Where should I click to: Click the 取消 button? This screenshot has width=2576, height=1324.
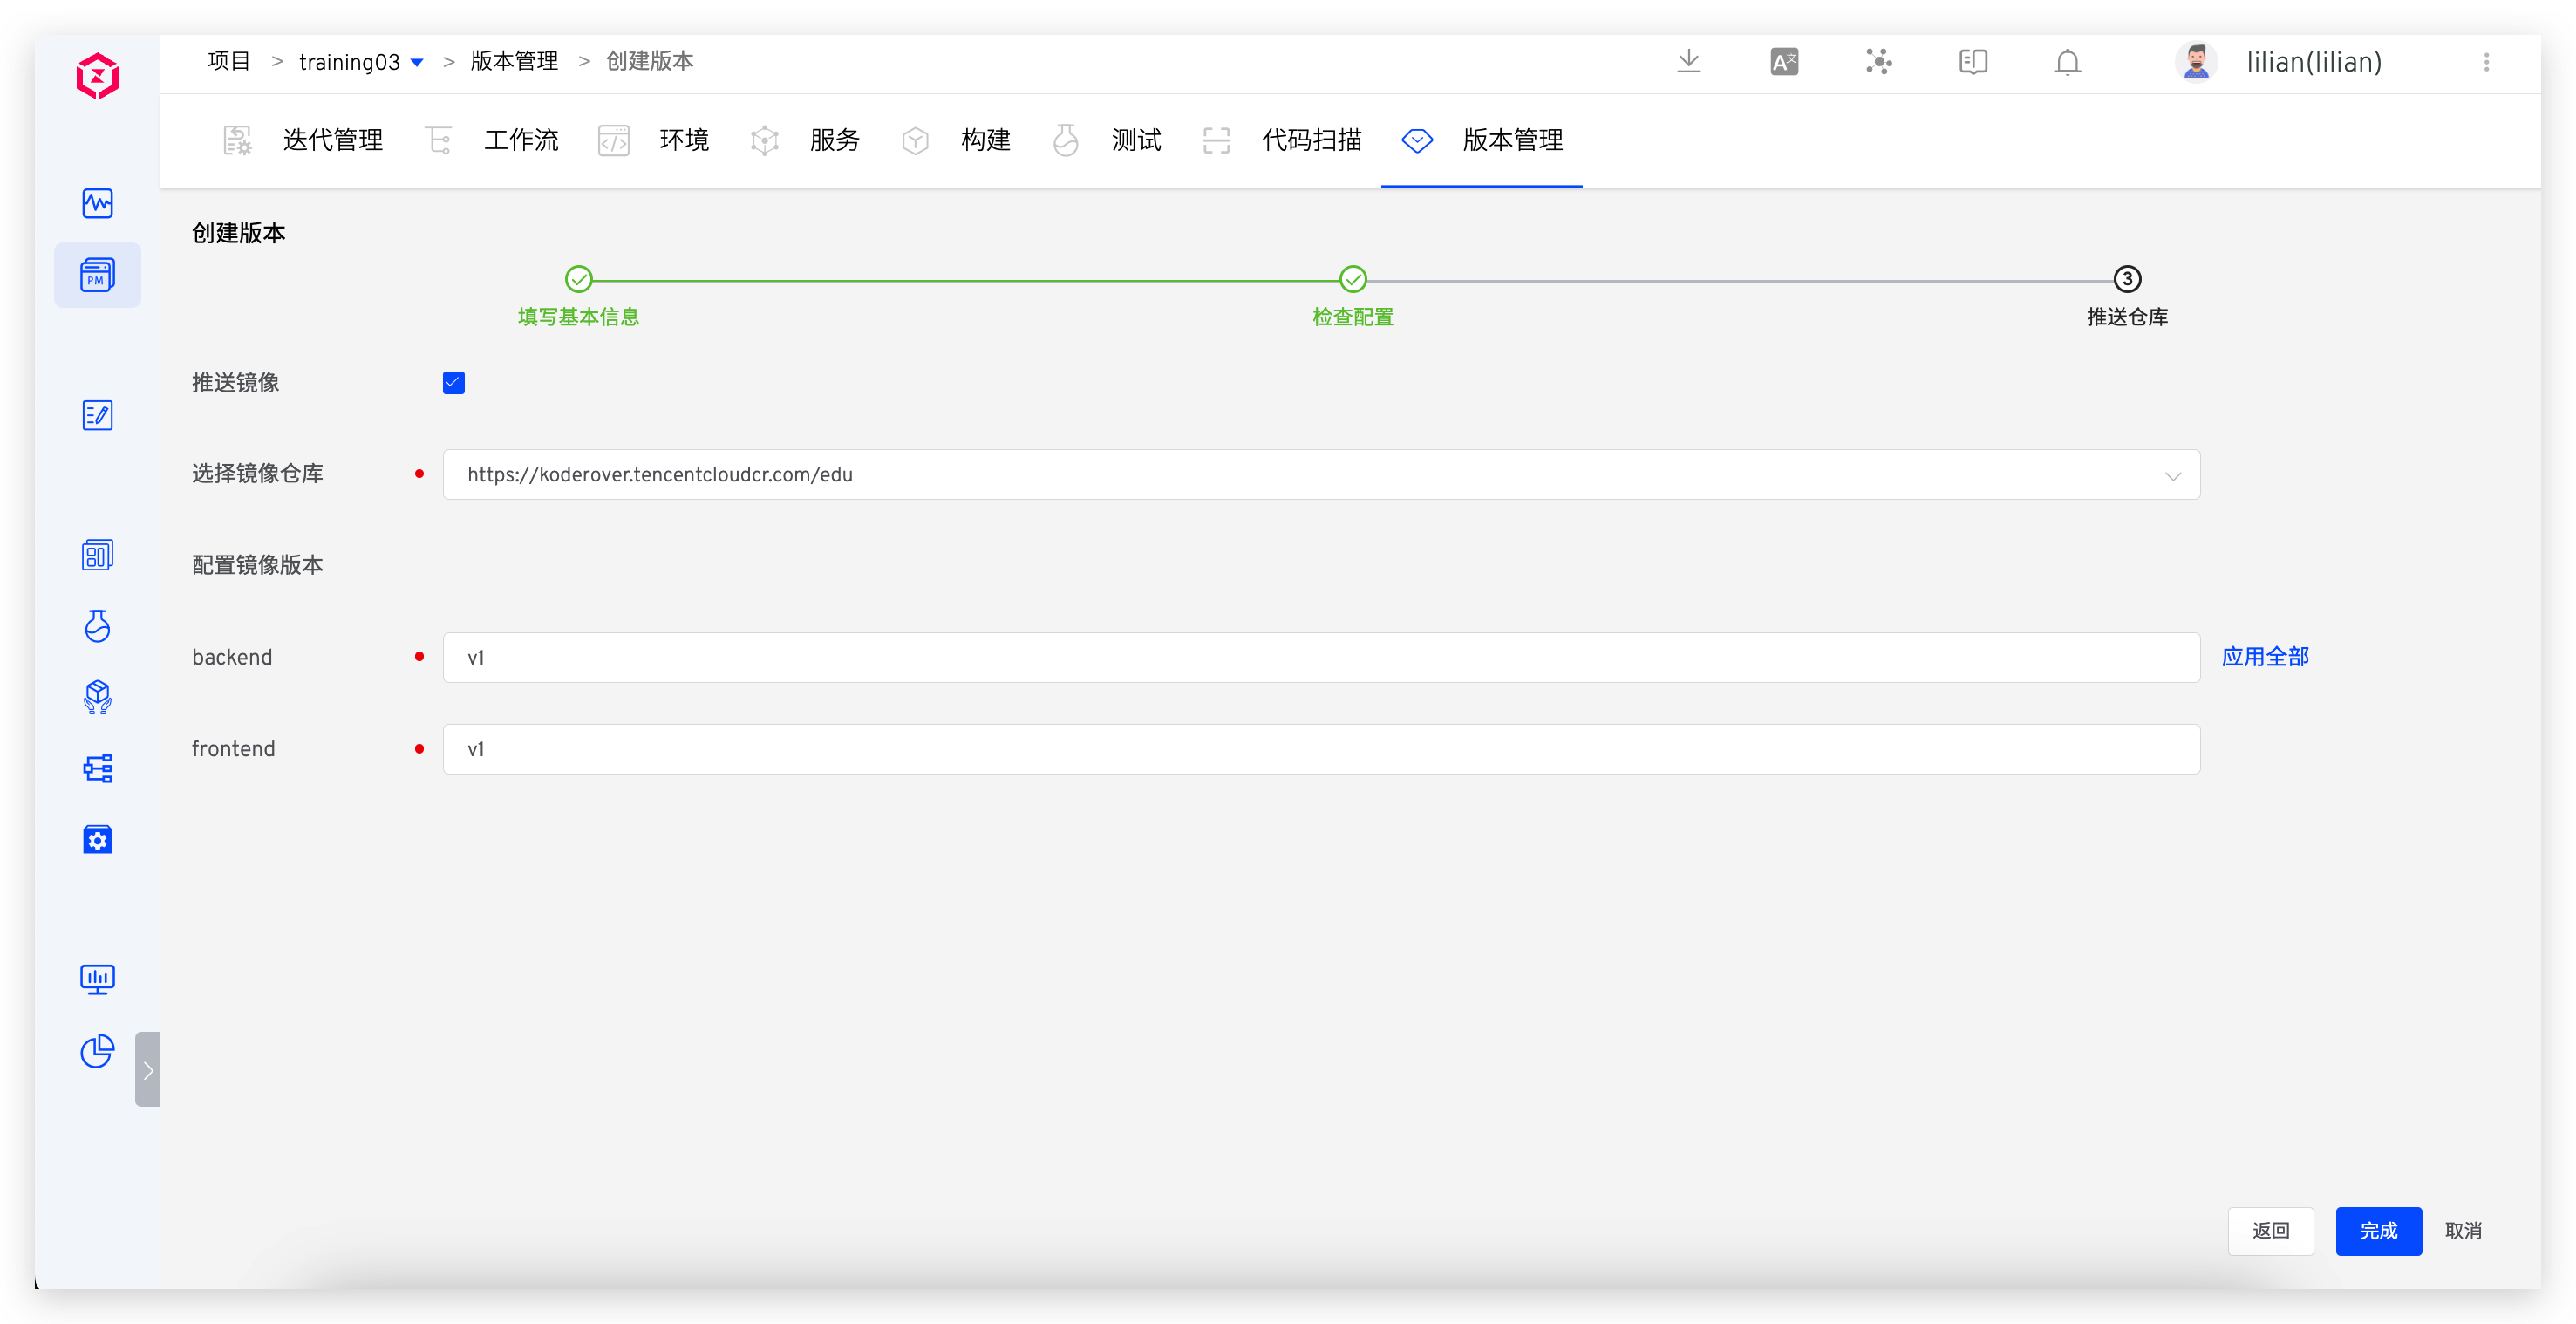pos(2463,1231)
